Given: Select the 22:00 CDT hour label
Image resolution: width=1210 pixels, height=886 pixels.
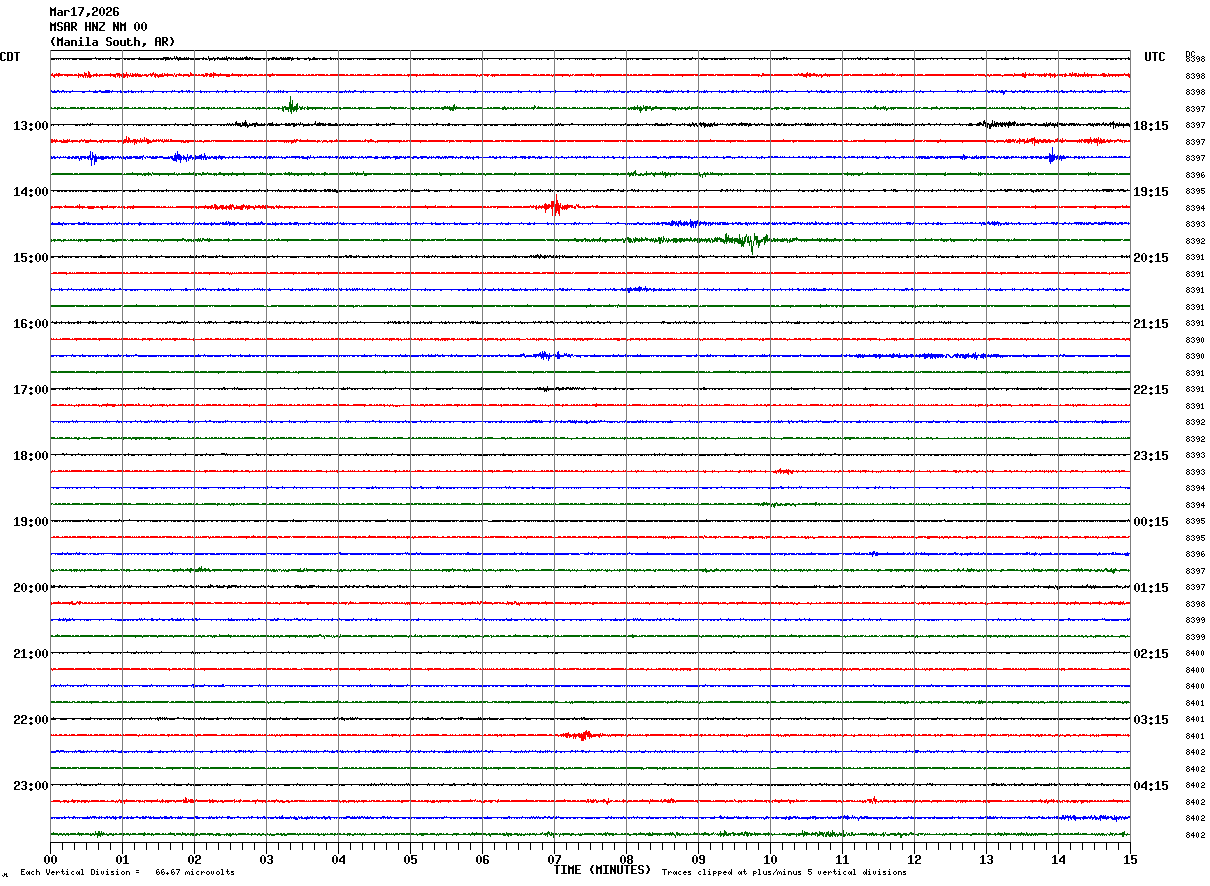Looking at the screenshot, I should 30,720.
